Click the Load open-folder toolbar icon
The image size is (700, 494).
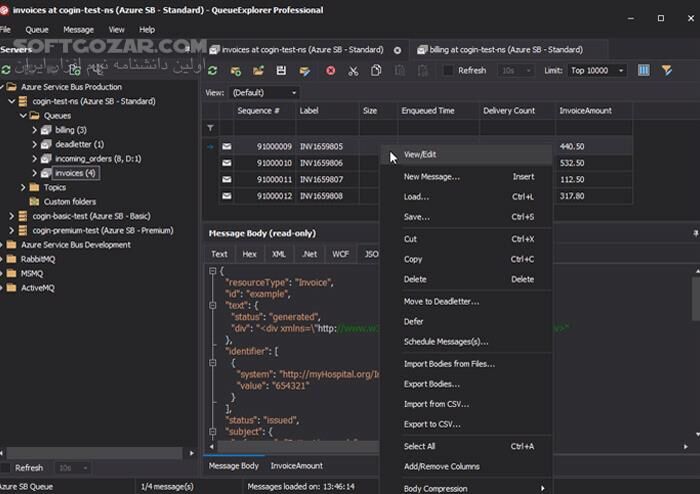(259, 71)
